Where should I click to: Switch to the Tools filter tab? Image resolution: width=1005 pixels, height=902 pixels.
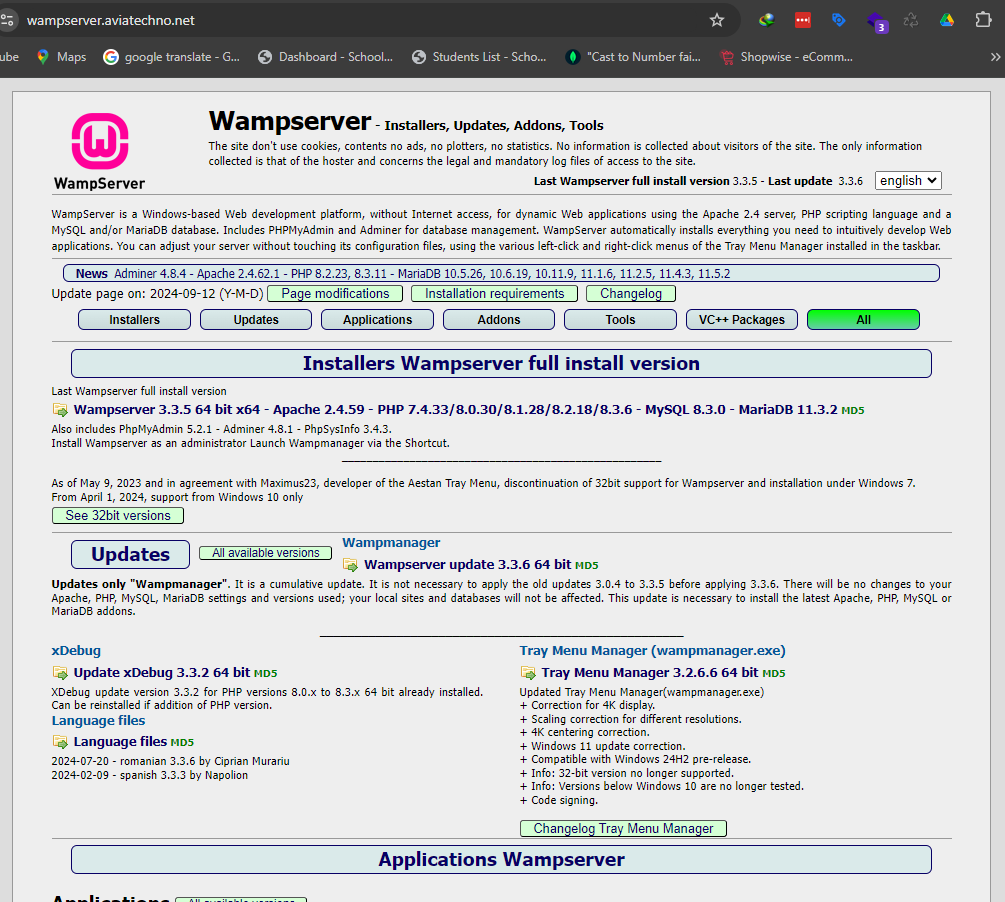620,319
